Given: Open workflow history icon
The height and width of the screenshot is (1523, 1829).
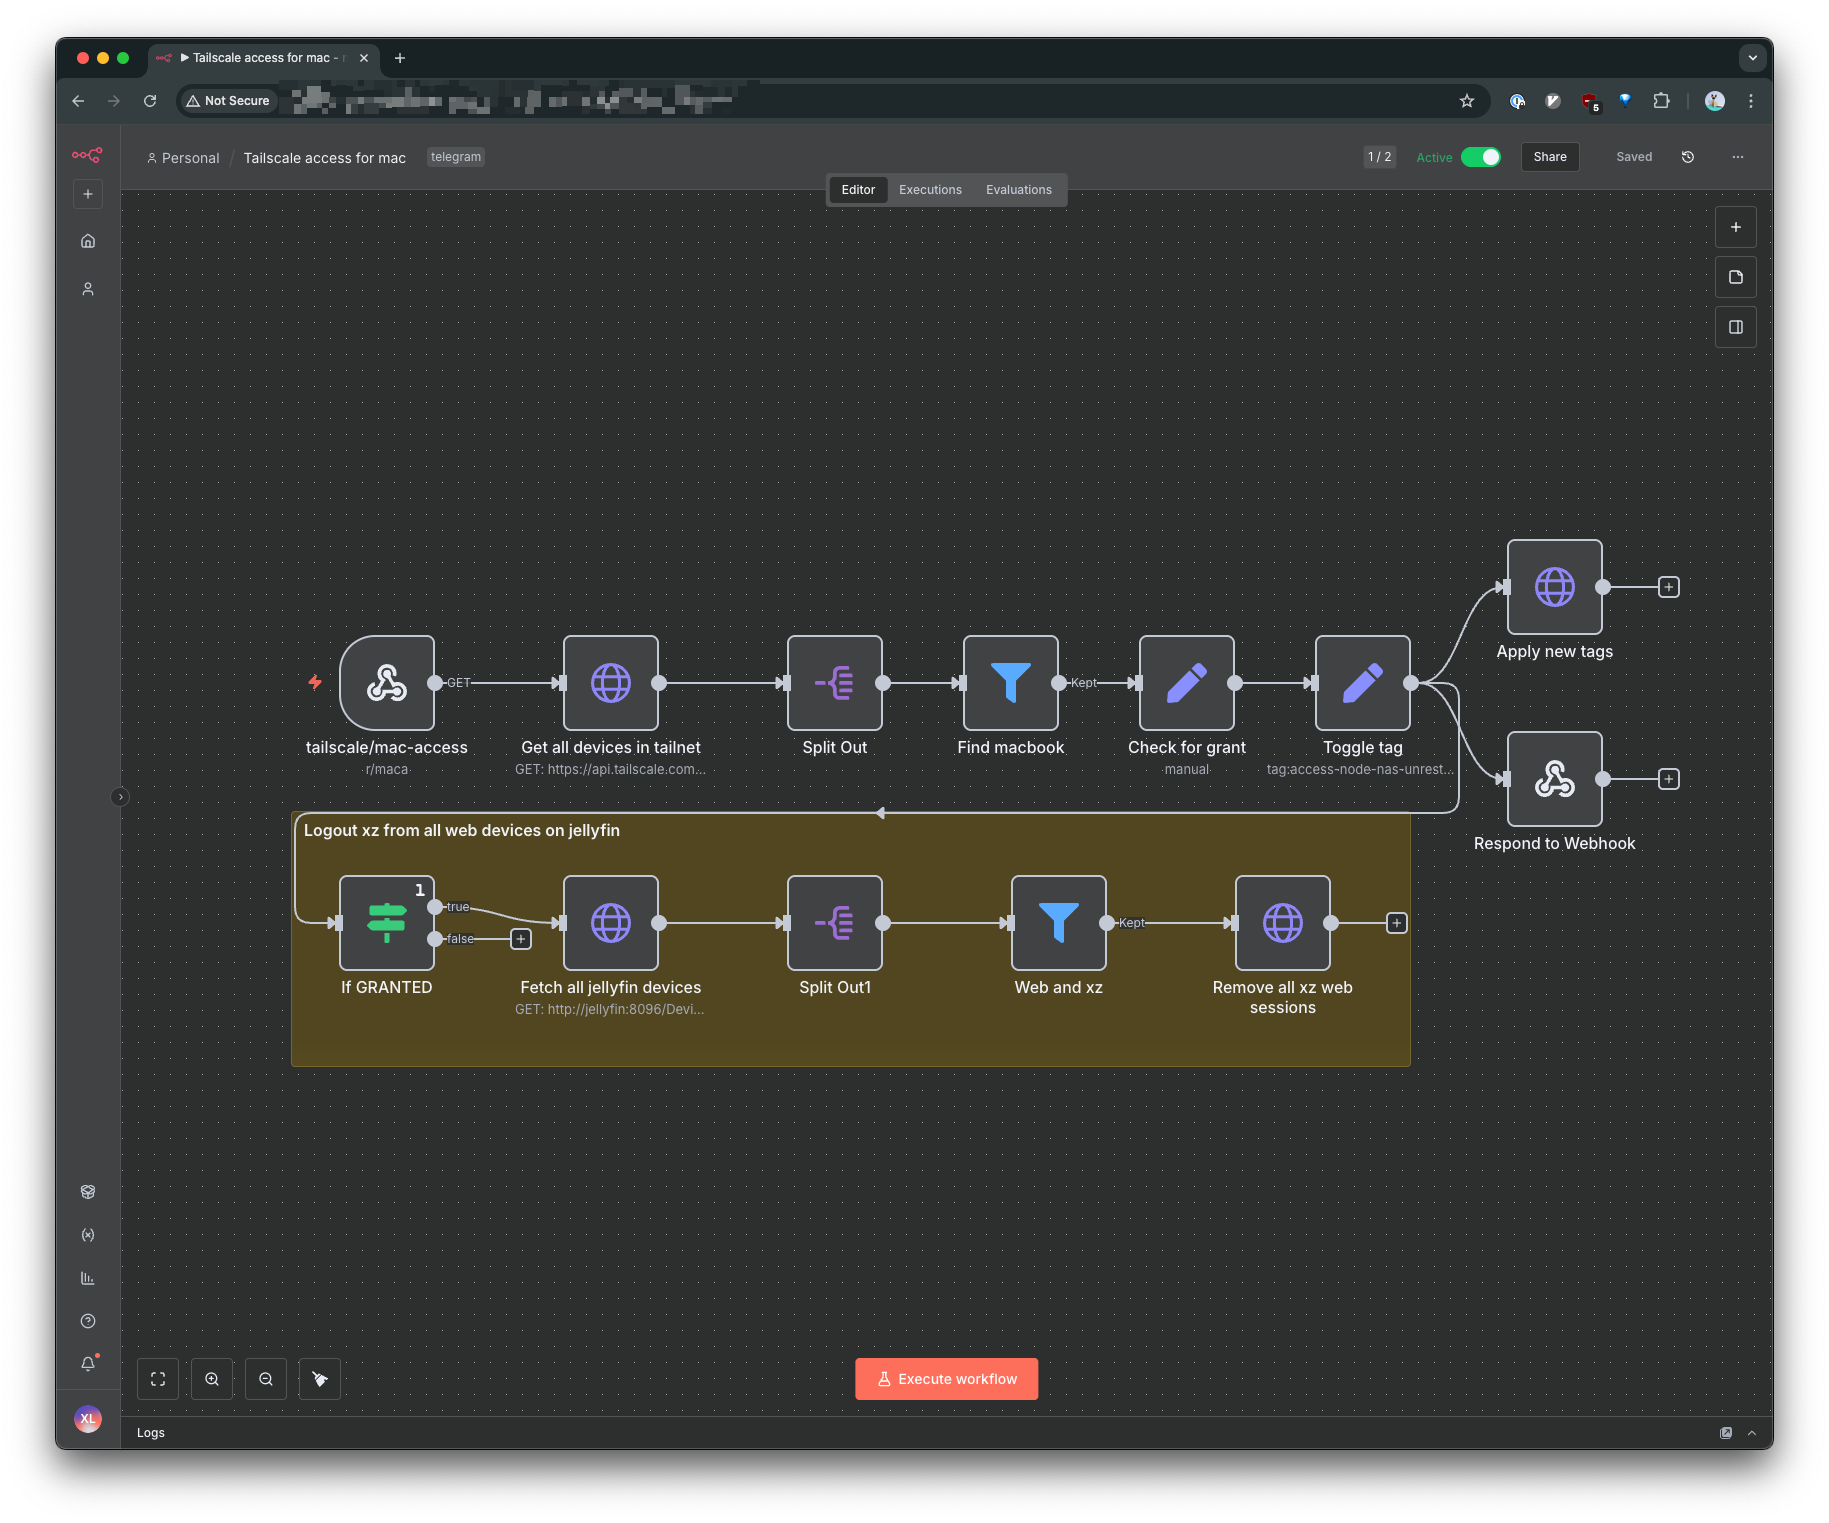Looking at the screenshot, I should [x=1688, y=157].
